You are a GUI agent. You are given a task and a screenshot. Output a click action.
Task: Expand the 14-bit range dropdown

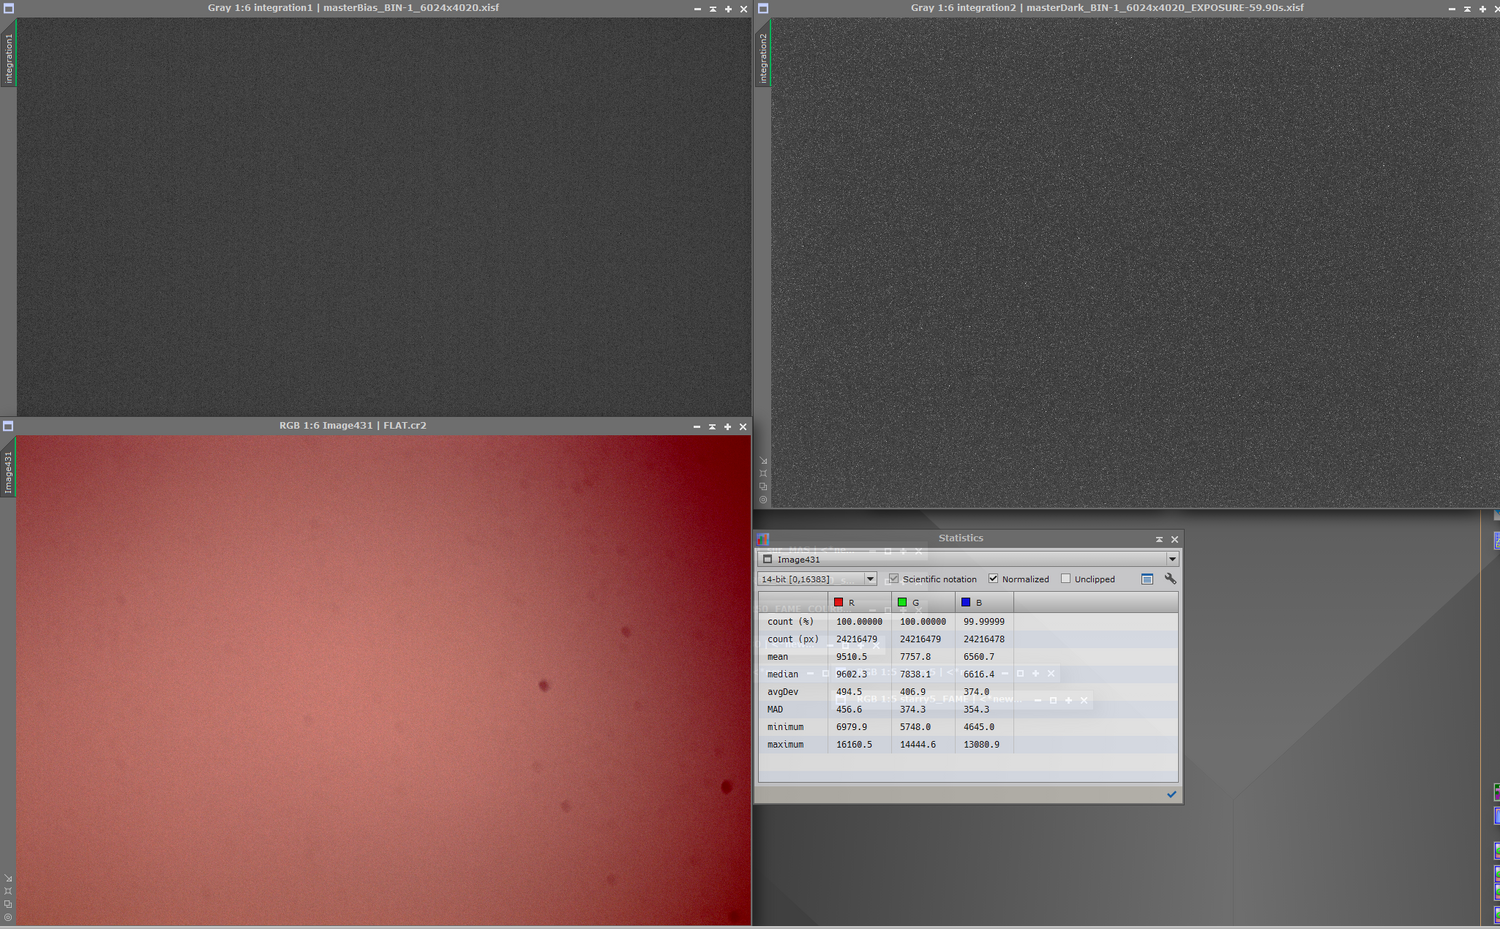817,579
